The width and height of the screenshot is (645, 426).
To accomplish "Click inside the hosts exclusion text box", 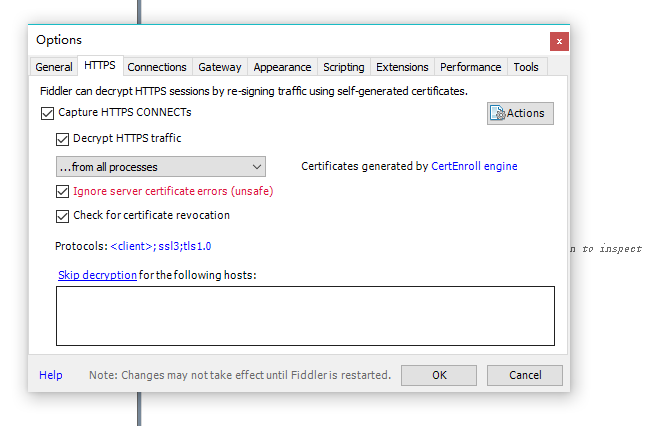I will coord(305,315).
